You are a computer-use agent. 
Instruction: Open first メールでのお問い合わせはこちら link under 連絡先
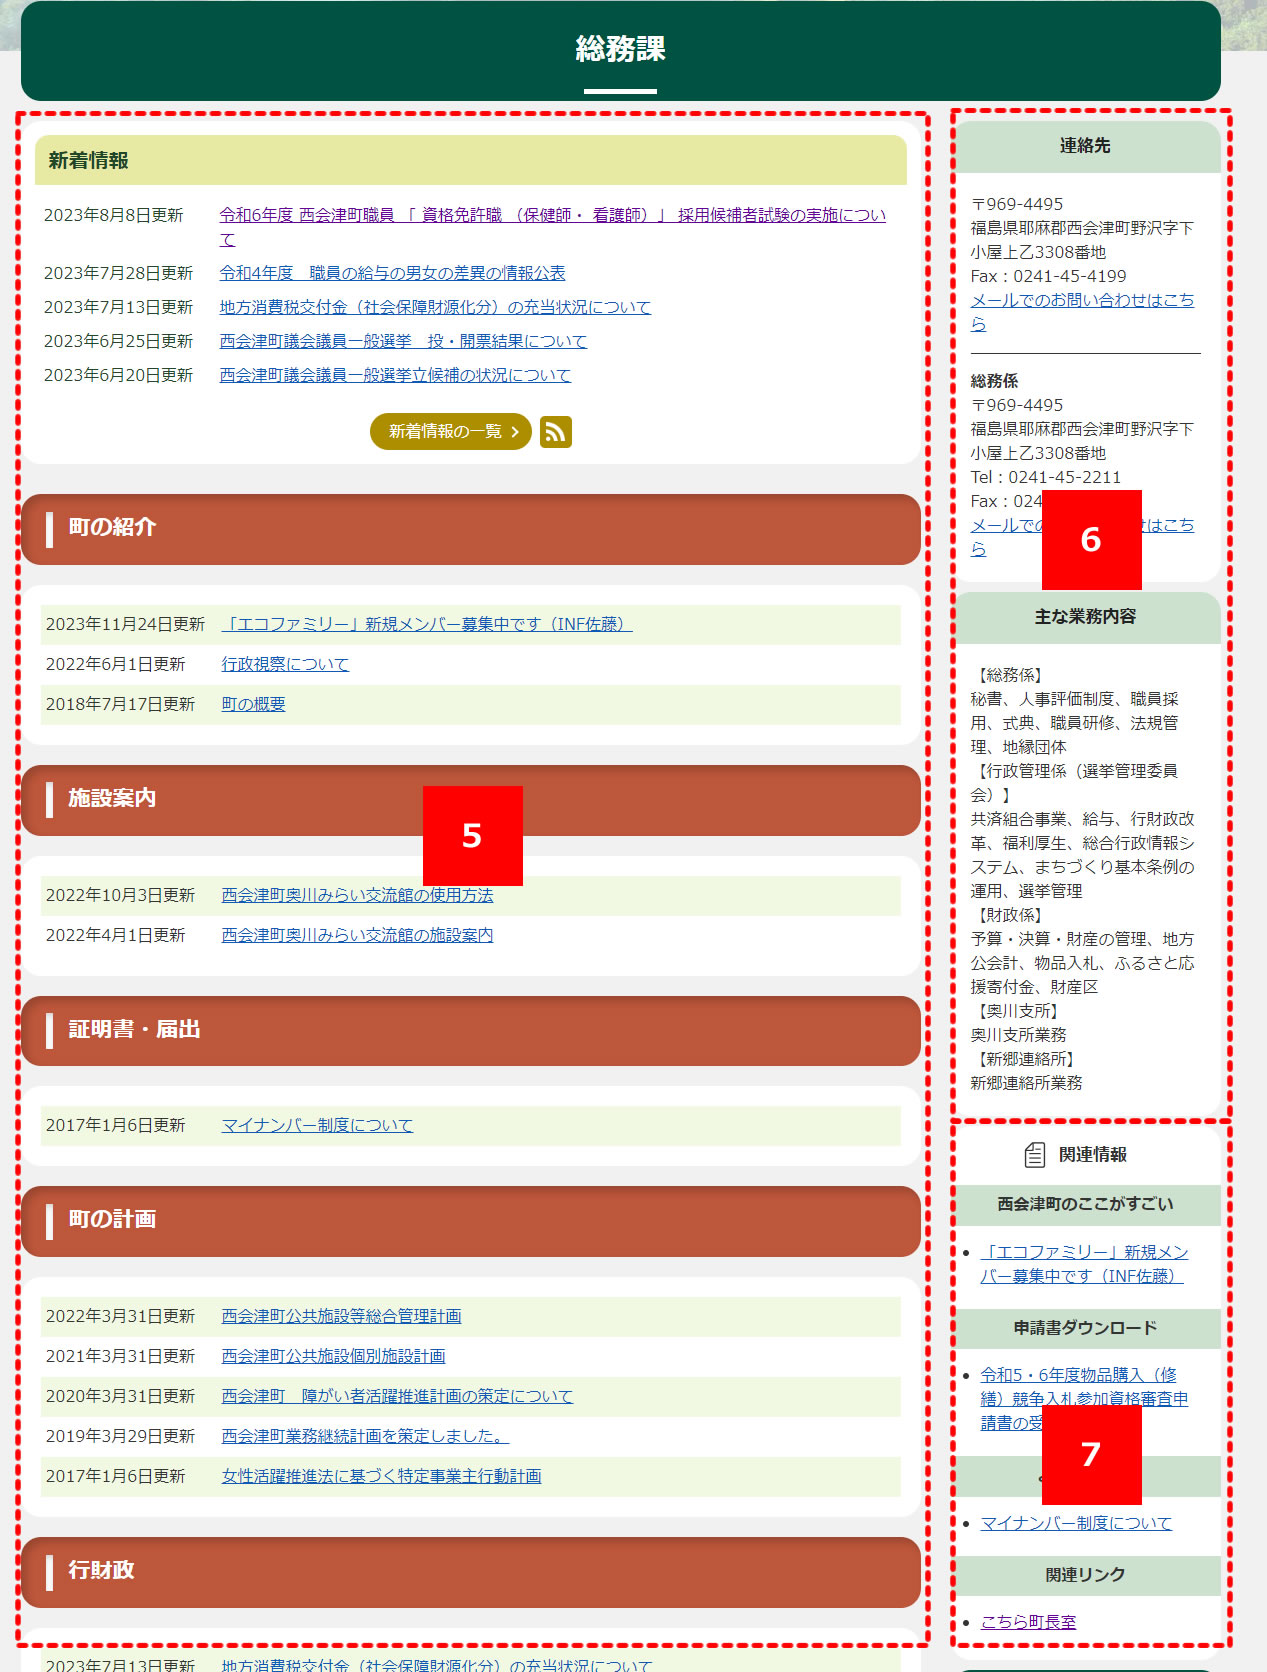coord(1082,312)
